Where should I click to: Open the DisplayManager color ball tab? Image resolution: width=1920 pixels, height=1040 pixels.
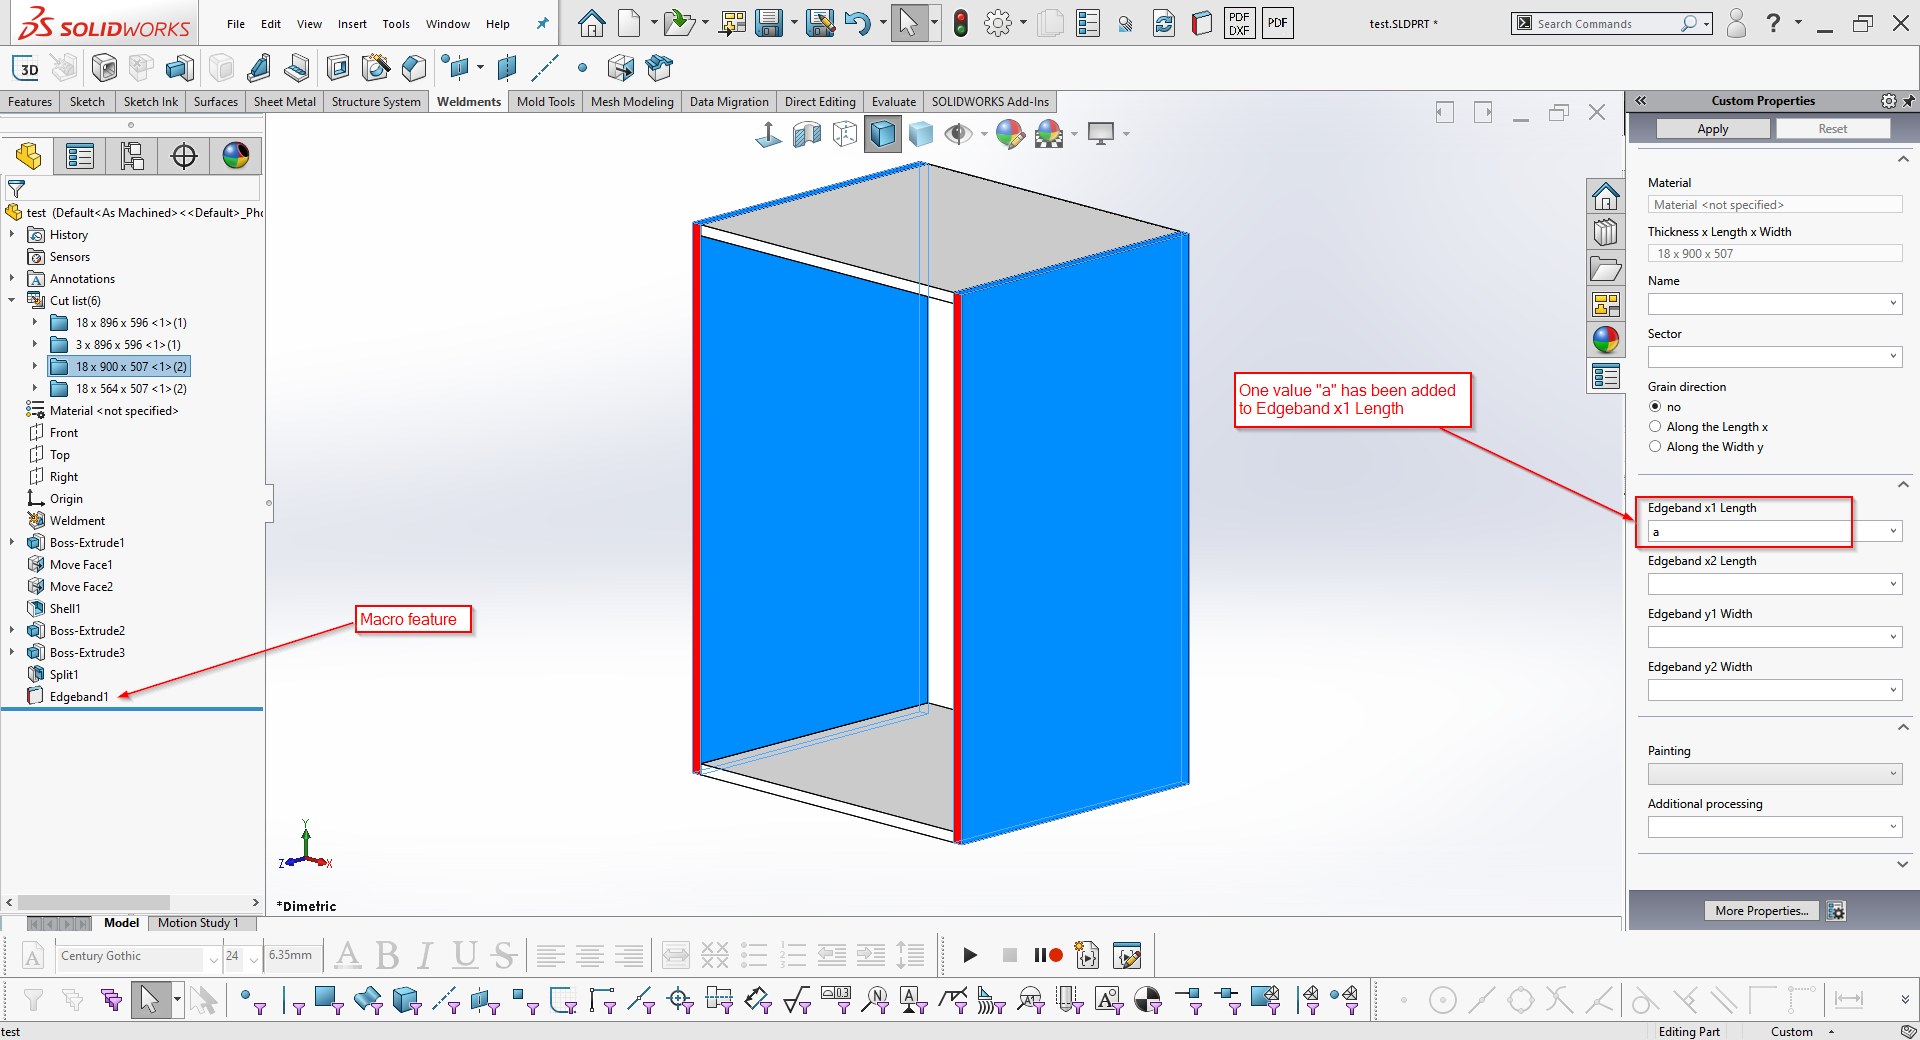point(236,156)
